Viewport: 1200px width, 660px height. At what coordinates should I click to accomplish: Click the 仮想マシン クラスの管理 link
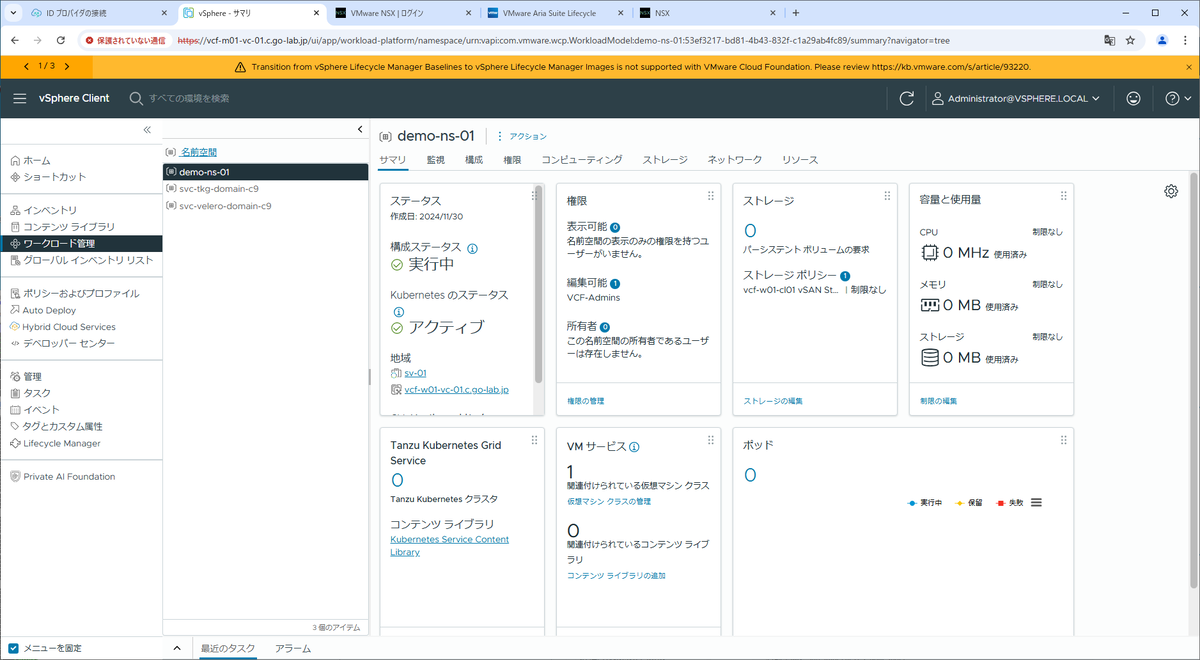609,501
